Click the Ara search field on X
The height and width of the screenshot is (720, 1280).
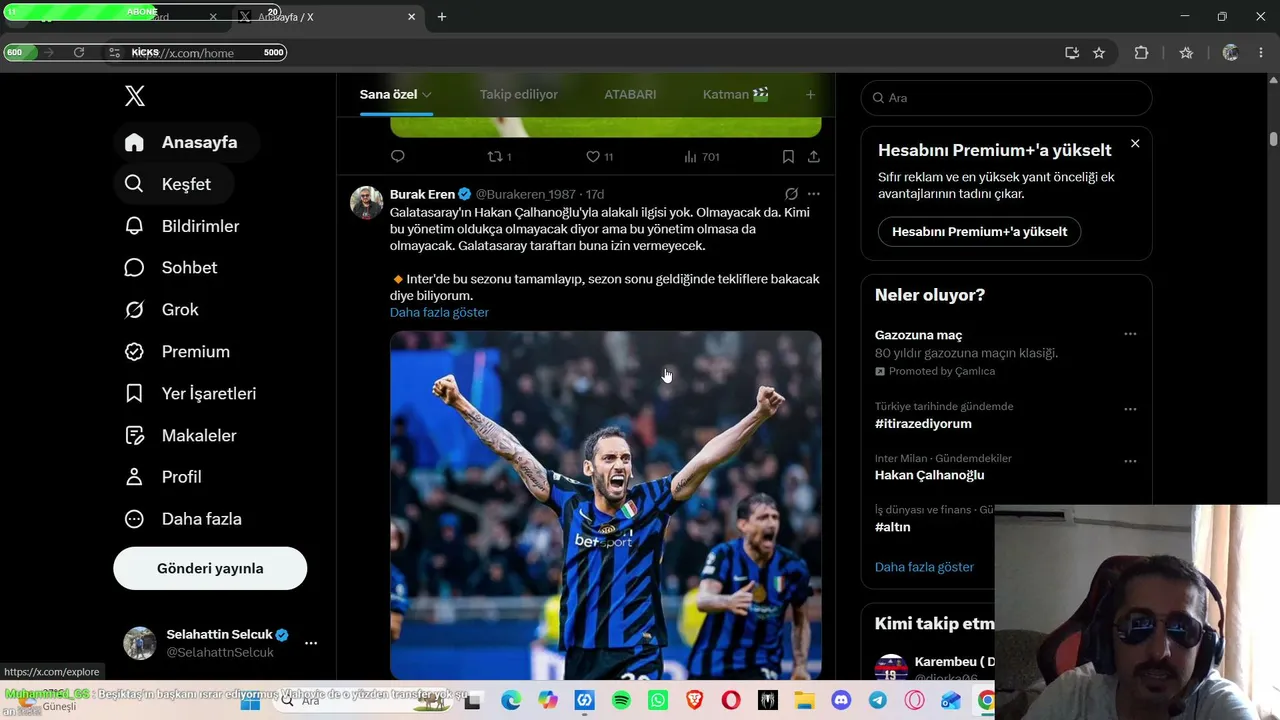pos(1006,98)
